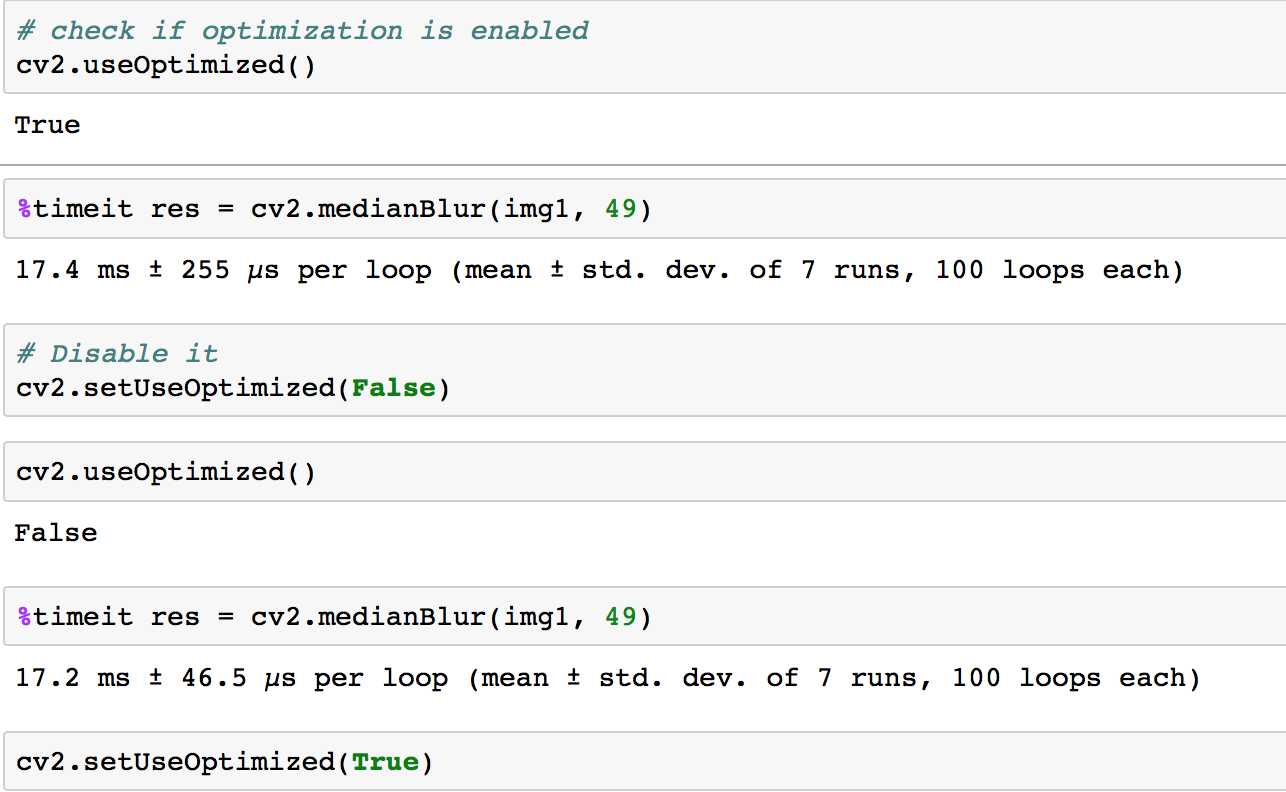1286x792 pixels.
Task: Click the second %timeit medianBlur code cell
Action: [x=644, y=617]
